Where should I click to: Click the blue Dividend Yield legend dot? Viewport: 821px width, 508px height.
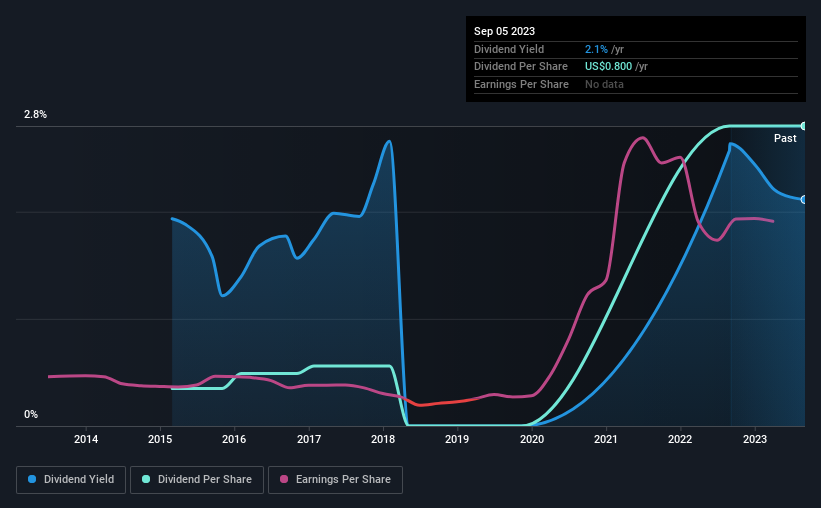click(32, 479)
